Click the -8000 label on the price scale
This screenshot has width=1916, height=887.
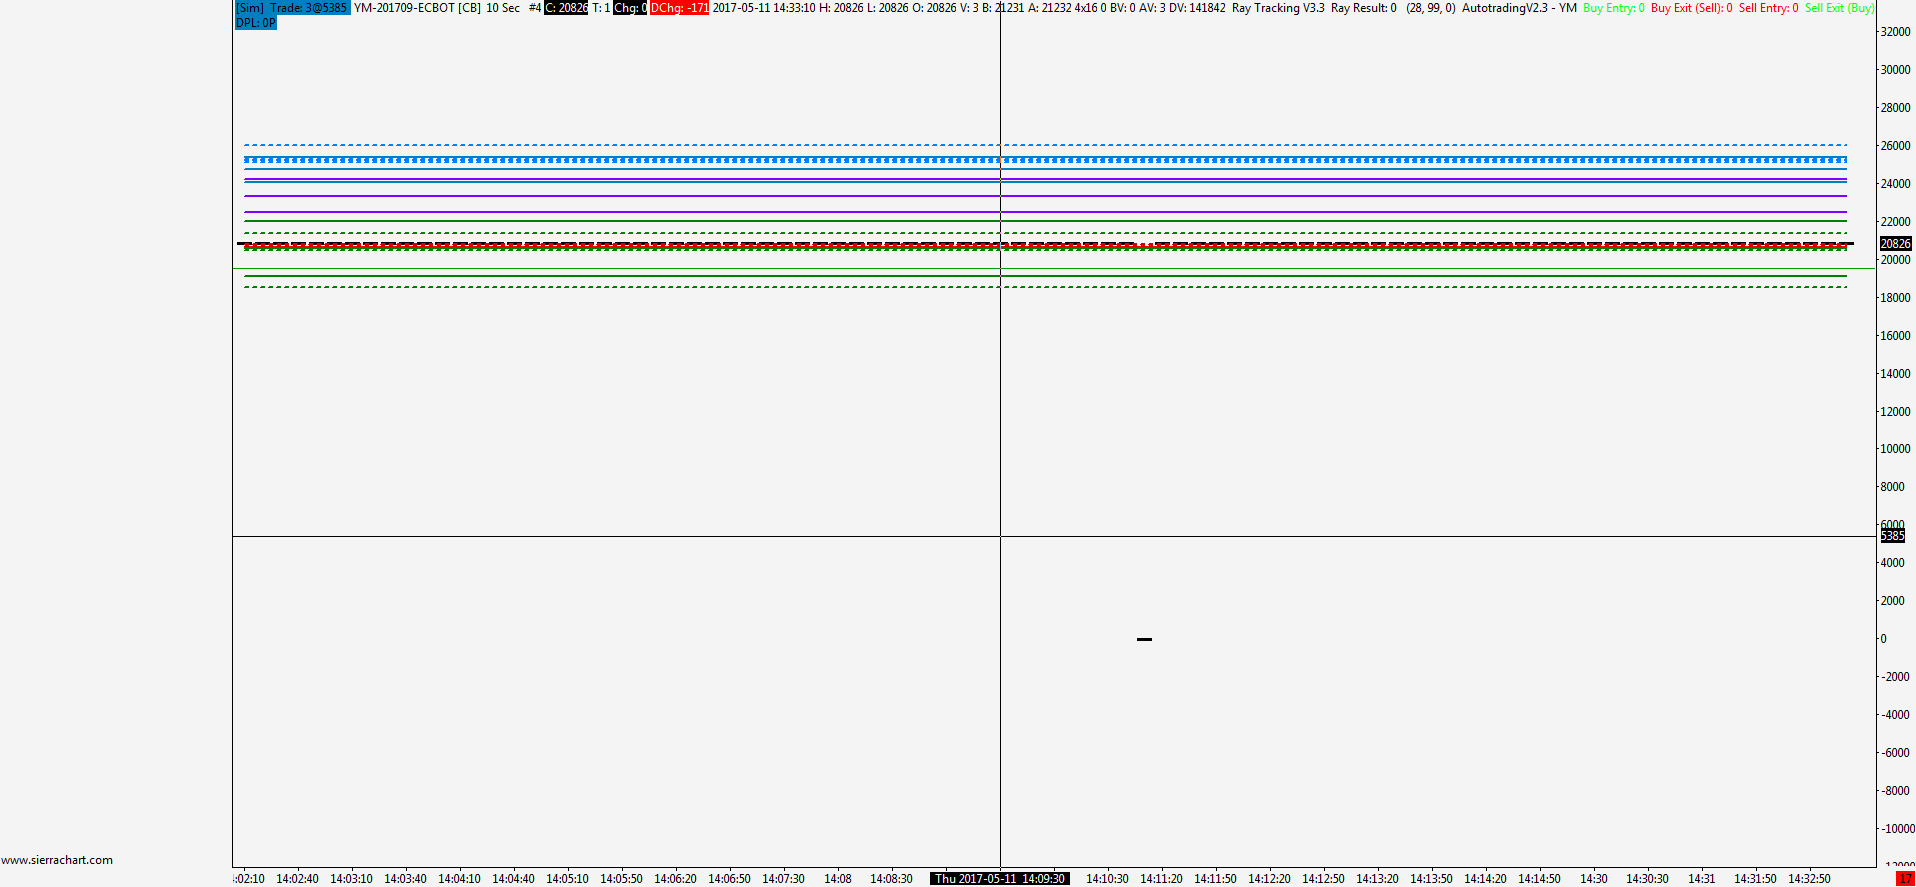point(1895,791)
